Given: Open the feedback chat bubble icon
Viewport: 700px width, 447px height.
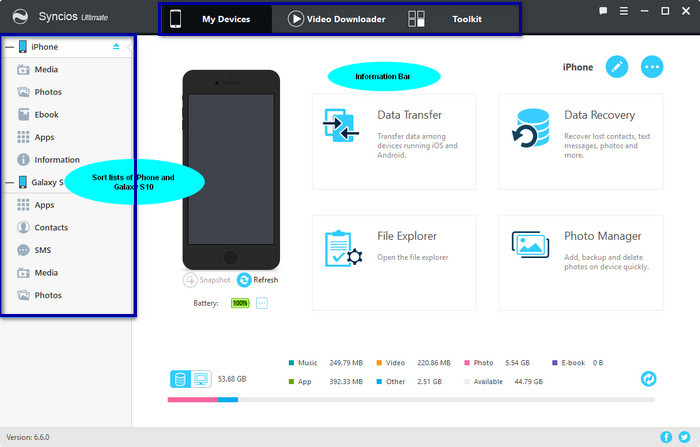Looking at the screenshot, I should click(x=603, y=11).
